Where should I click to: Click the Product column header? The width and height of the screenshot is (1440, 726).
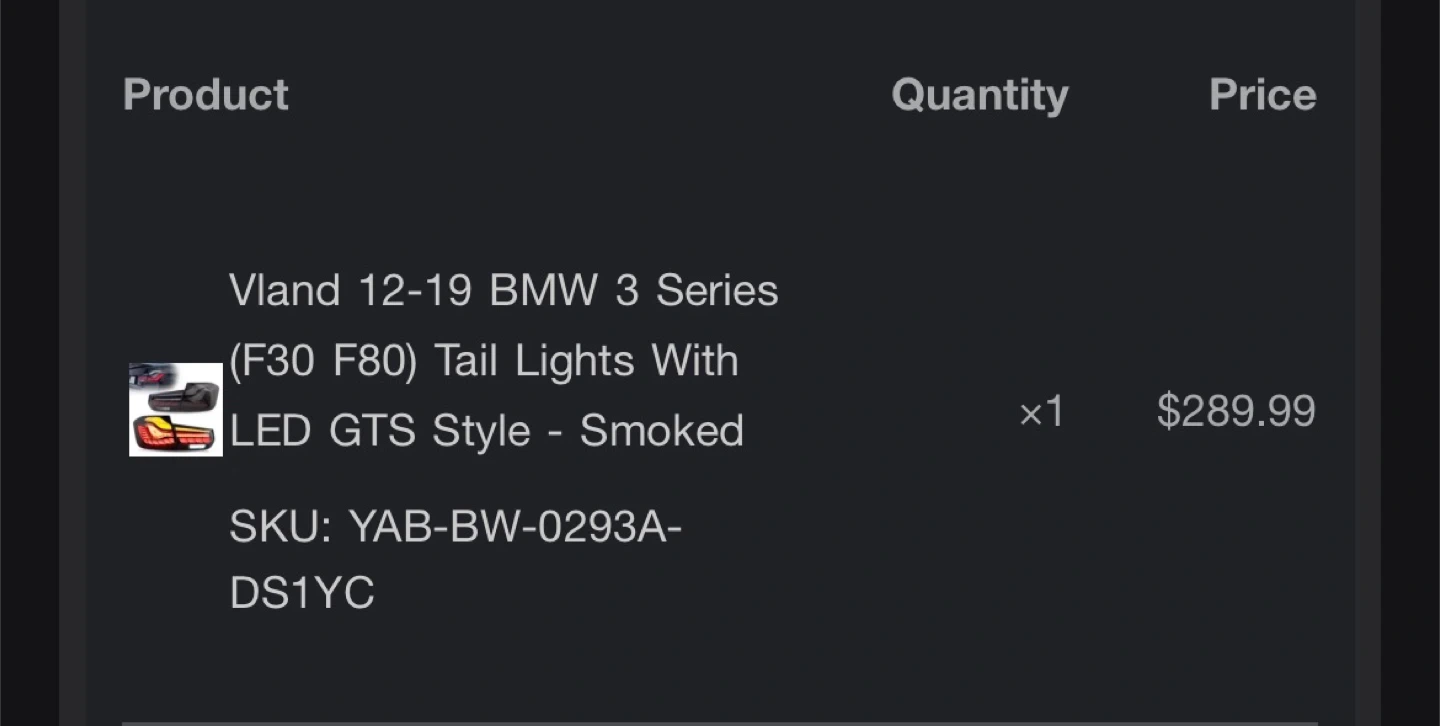tap(205, 95)
